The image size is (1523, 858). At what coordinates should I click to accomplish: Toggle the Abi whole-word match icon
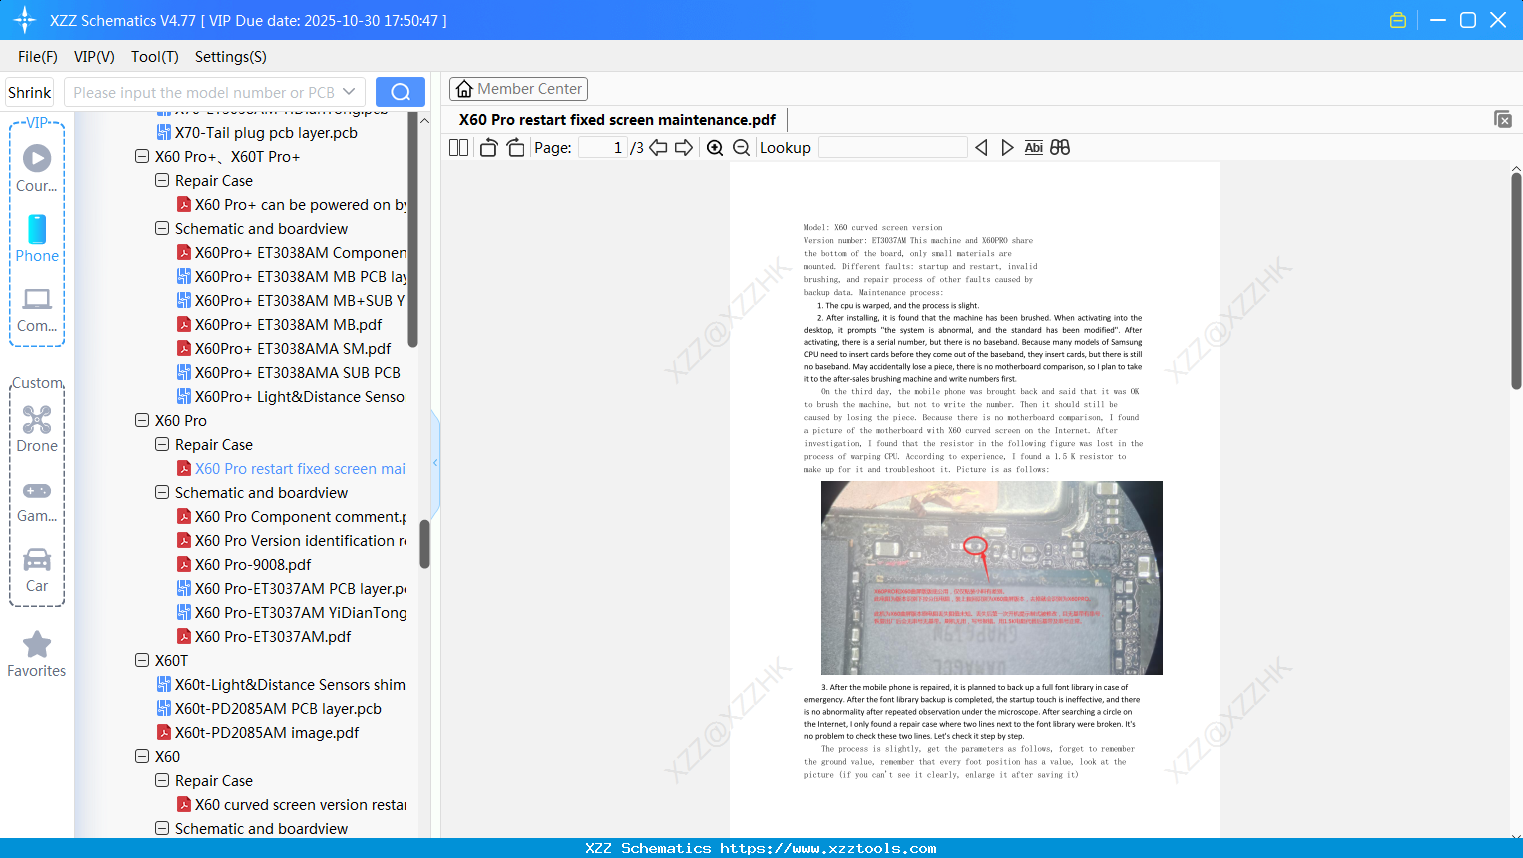pos(1034,148)
